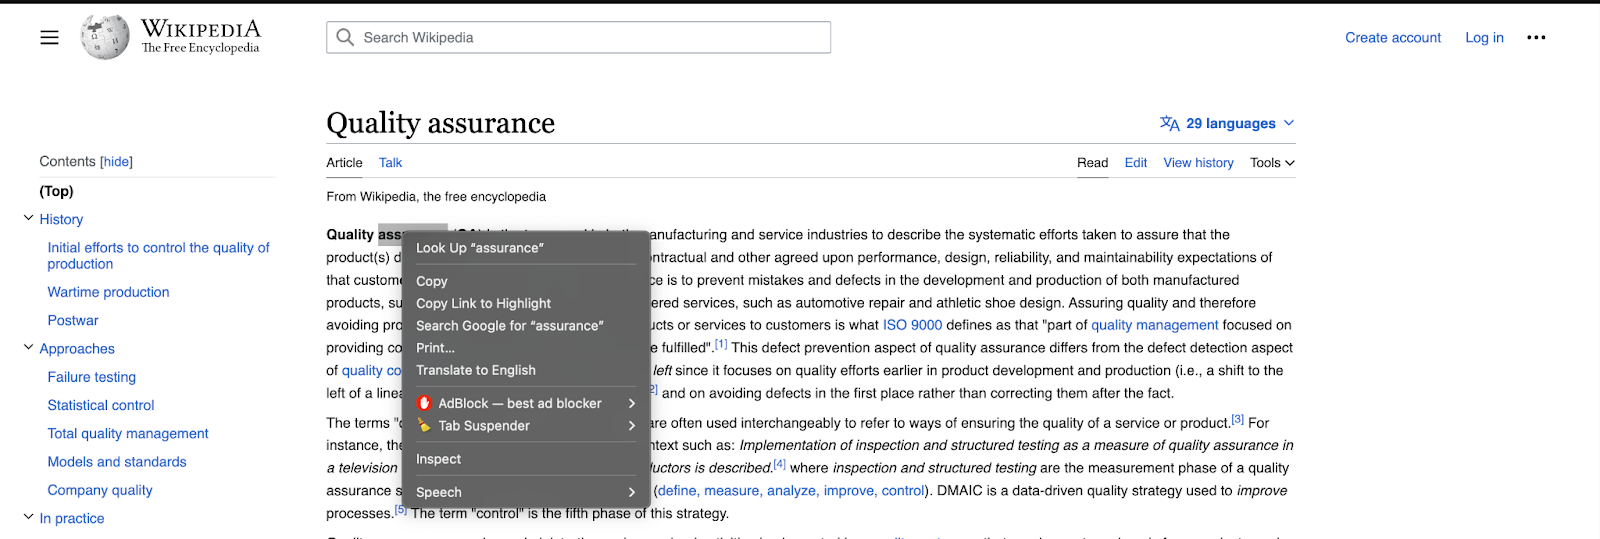Click "From Wikipedia, the free encyclopedia" text

pos(436,196)
